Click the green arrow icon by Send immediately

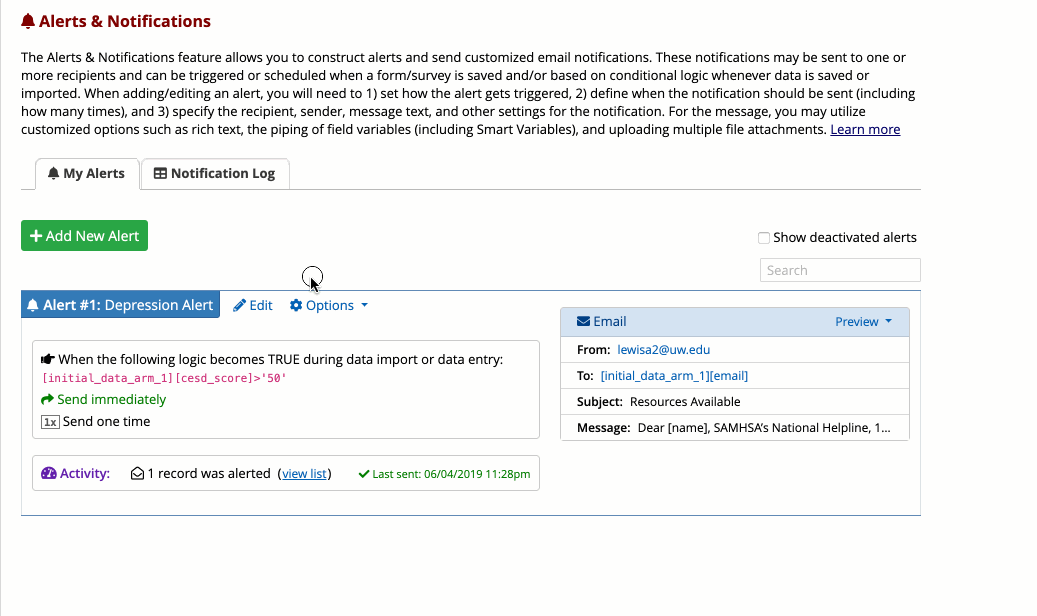point(47,400)
